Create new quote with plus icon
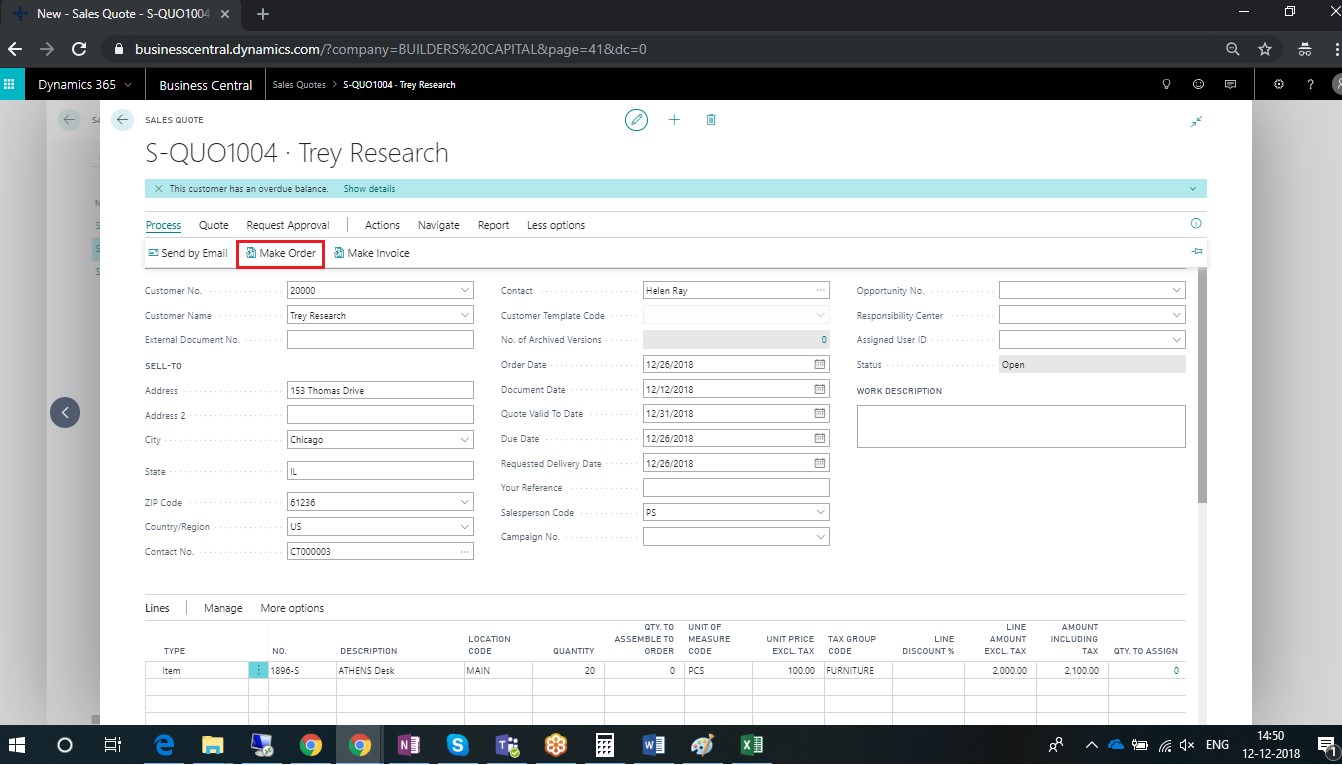The width and height of the screenshot is (1342, 765). 674,120
